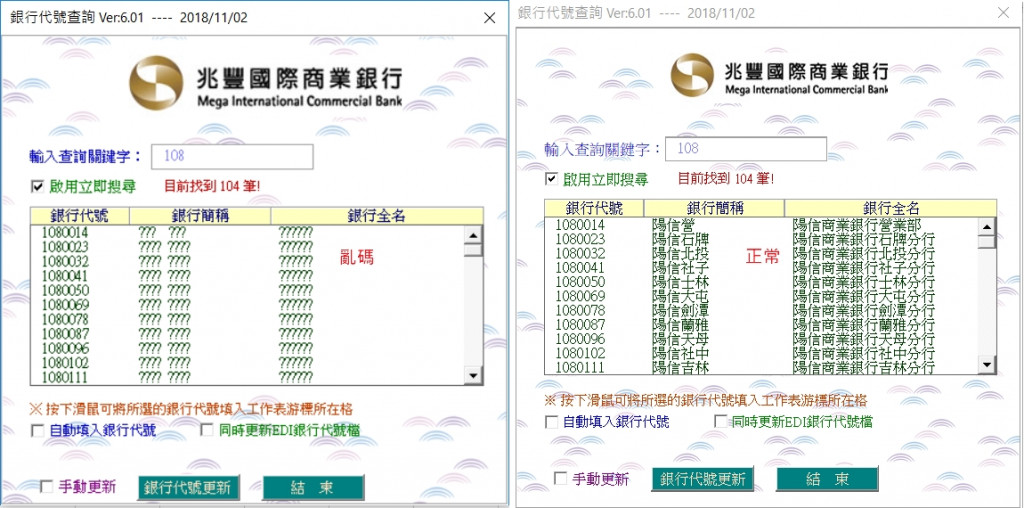Select 陽信營 row 1080014 in right window

point(761,225)
